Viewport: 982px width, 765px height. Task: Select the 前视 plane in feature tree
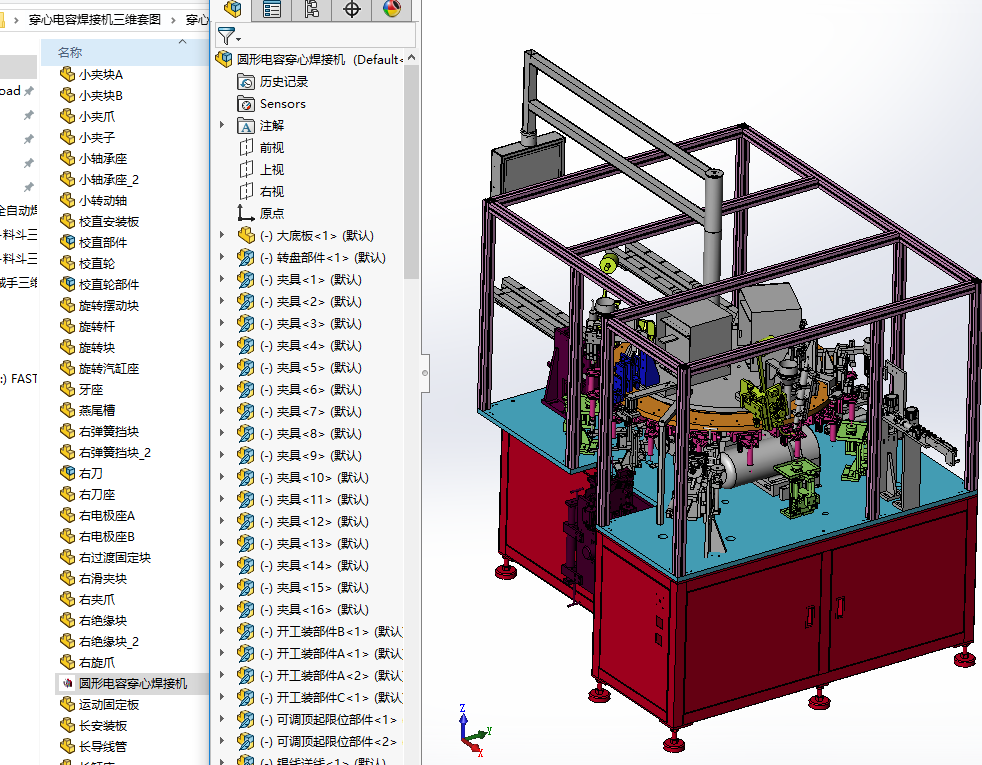[x=271, y=148]
